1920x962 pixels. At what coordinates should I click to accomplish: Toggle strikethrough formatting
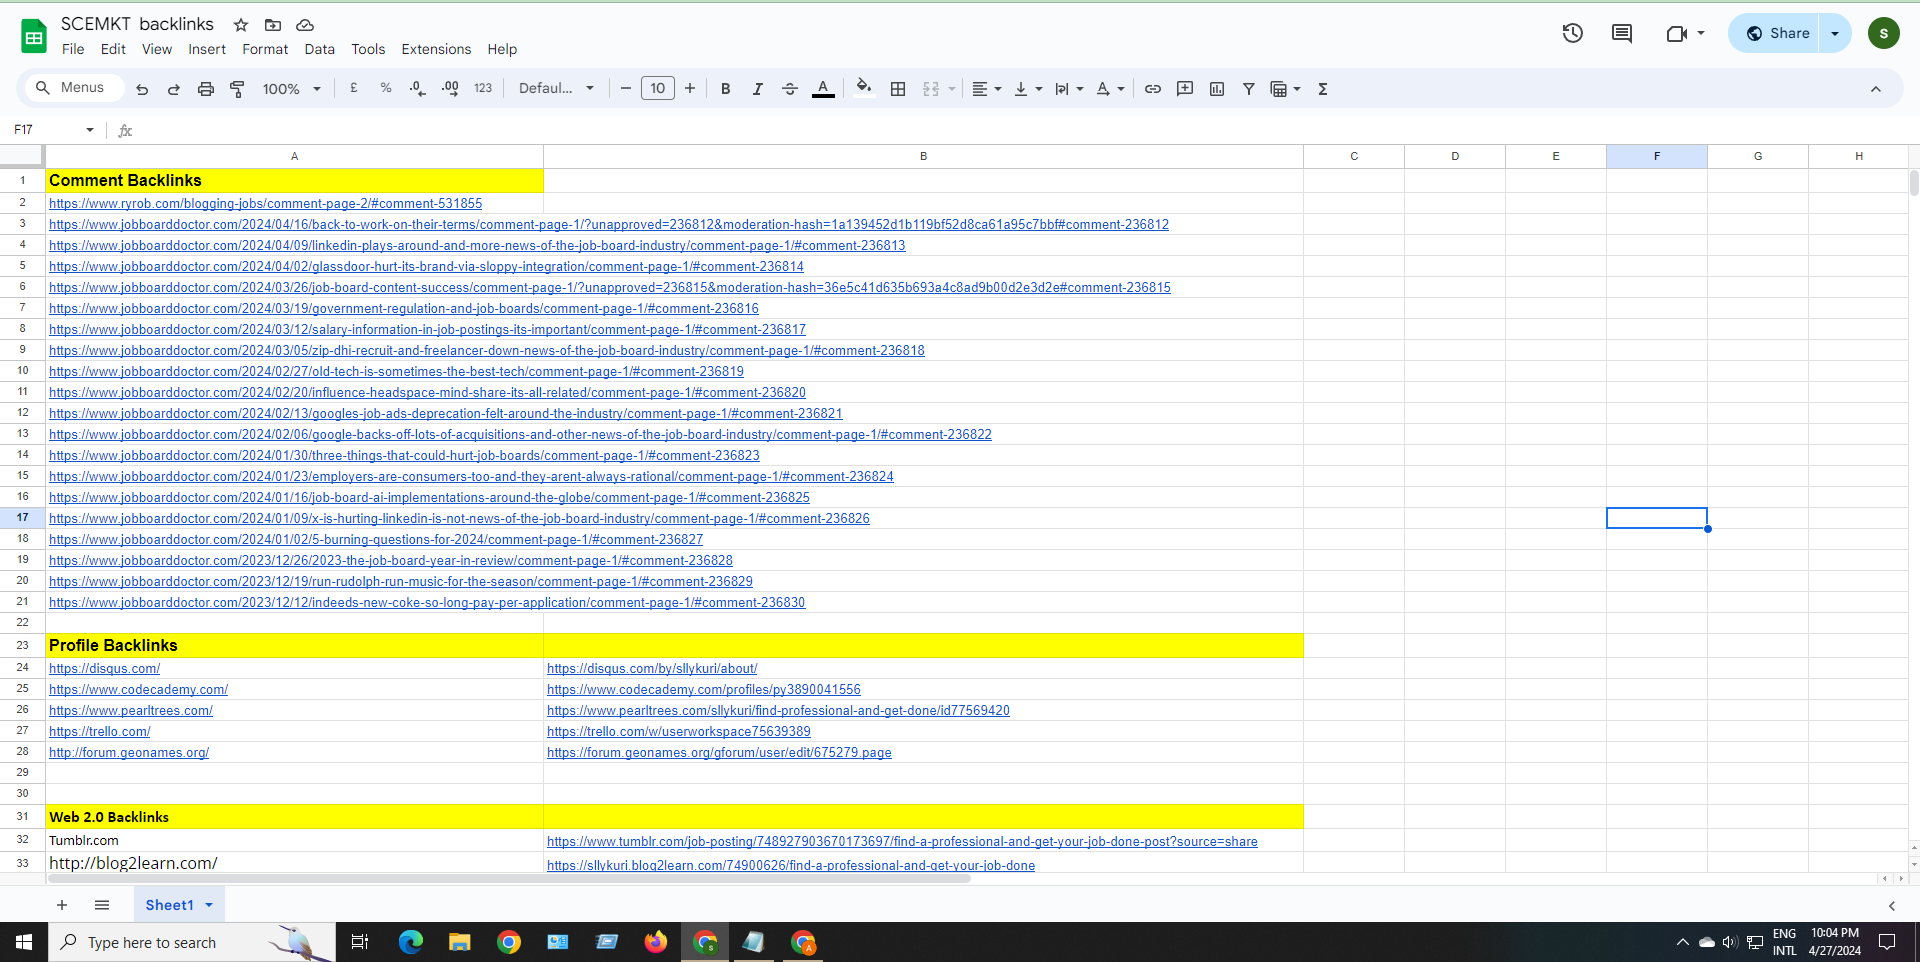pyautogui.click(x=789, y=89)
